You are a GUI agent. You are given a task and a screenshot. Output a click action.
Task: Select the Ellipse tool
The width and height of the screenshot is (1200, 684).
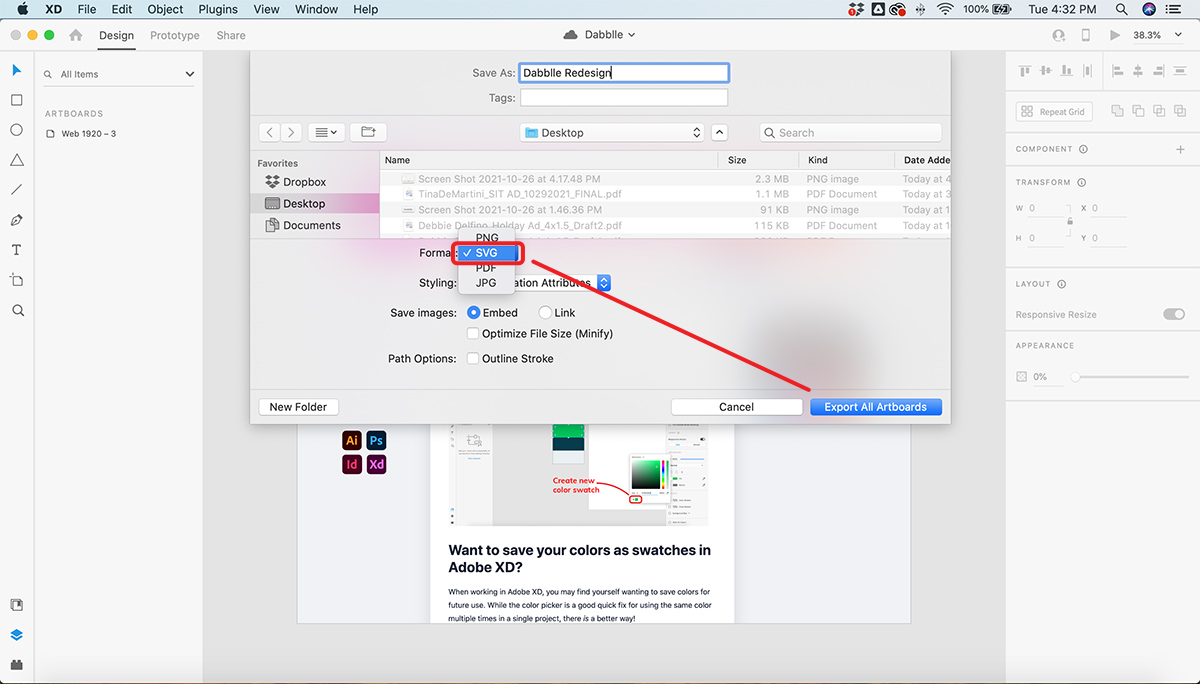(x=17, y=130)
